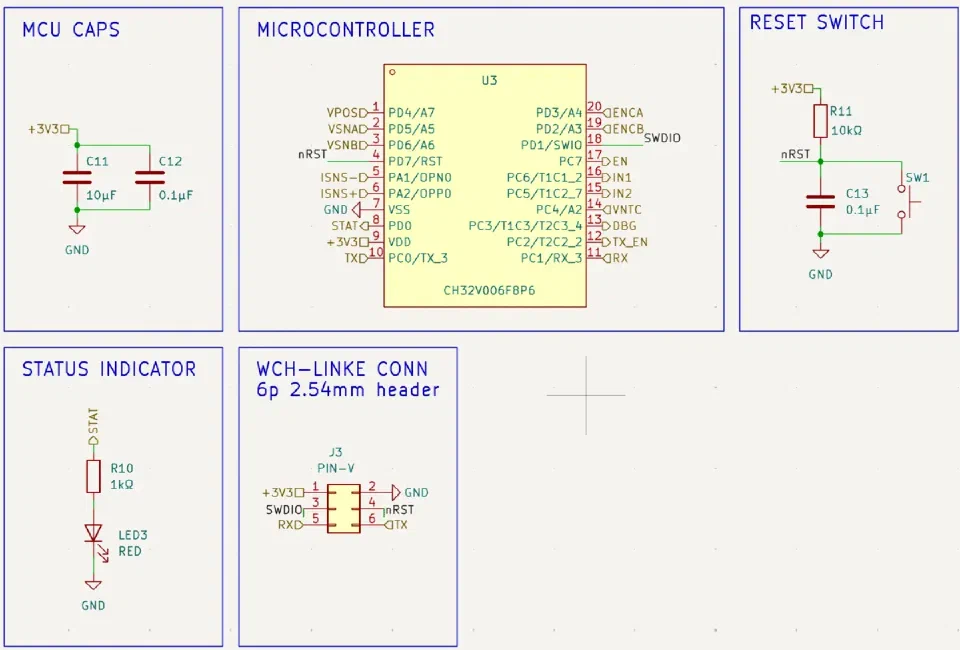Select the SW1 push-button switch symbol

tap(907, 201)
